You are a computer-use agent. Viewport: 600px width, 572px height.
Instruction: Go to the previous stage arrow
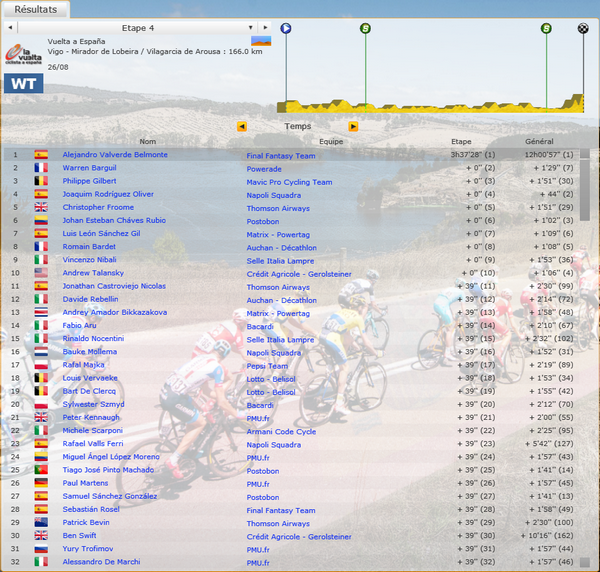click(10, 28)
